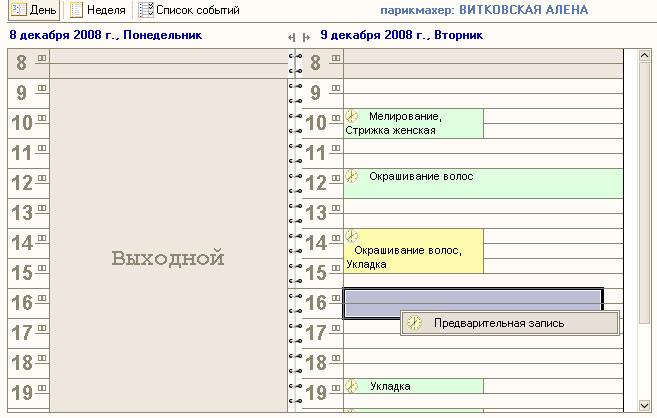This screenshot has width=657, height=418.
Task: Click small grid icon at hour 14 Monday
Action: click(x=42, y=238)
